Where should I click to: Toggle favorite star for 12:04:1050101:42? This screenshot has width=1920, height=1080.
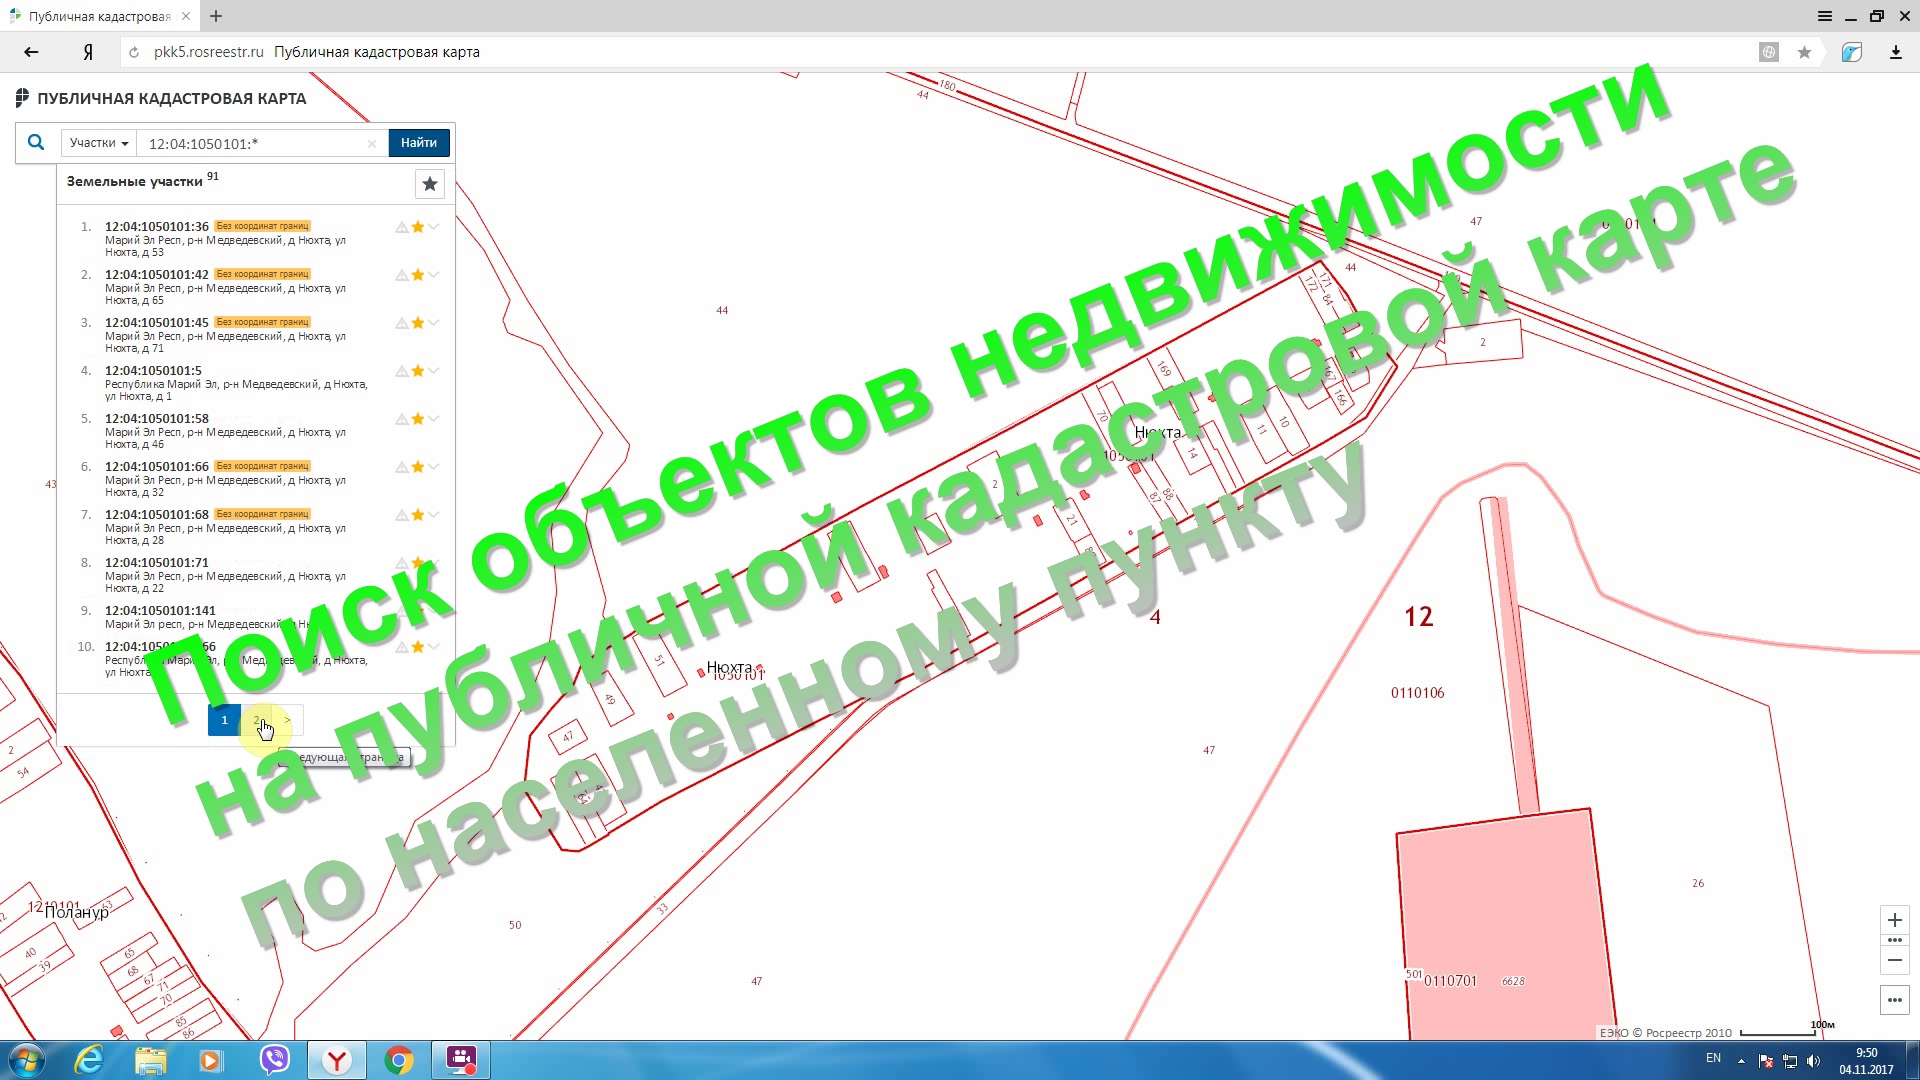click(x=418, y=275)
